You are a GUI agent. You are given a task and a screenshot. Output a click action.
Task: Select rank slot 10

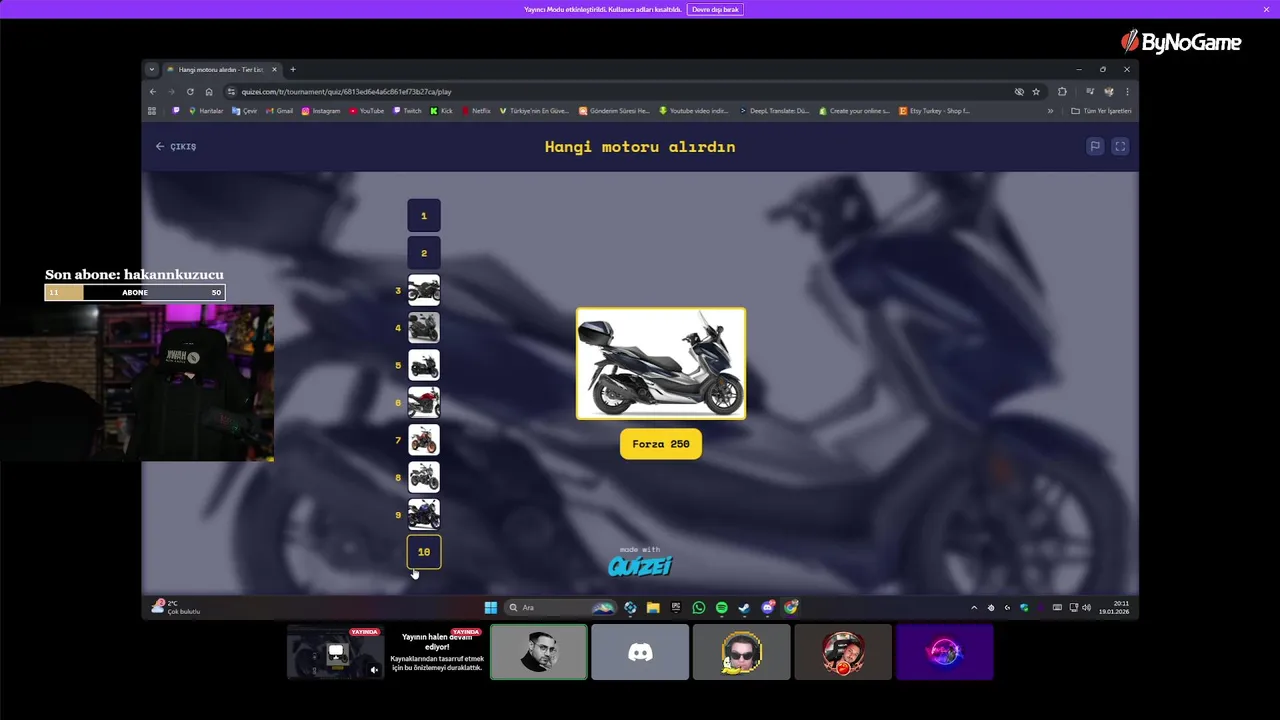point(424,552)
